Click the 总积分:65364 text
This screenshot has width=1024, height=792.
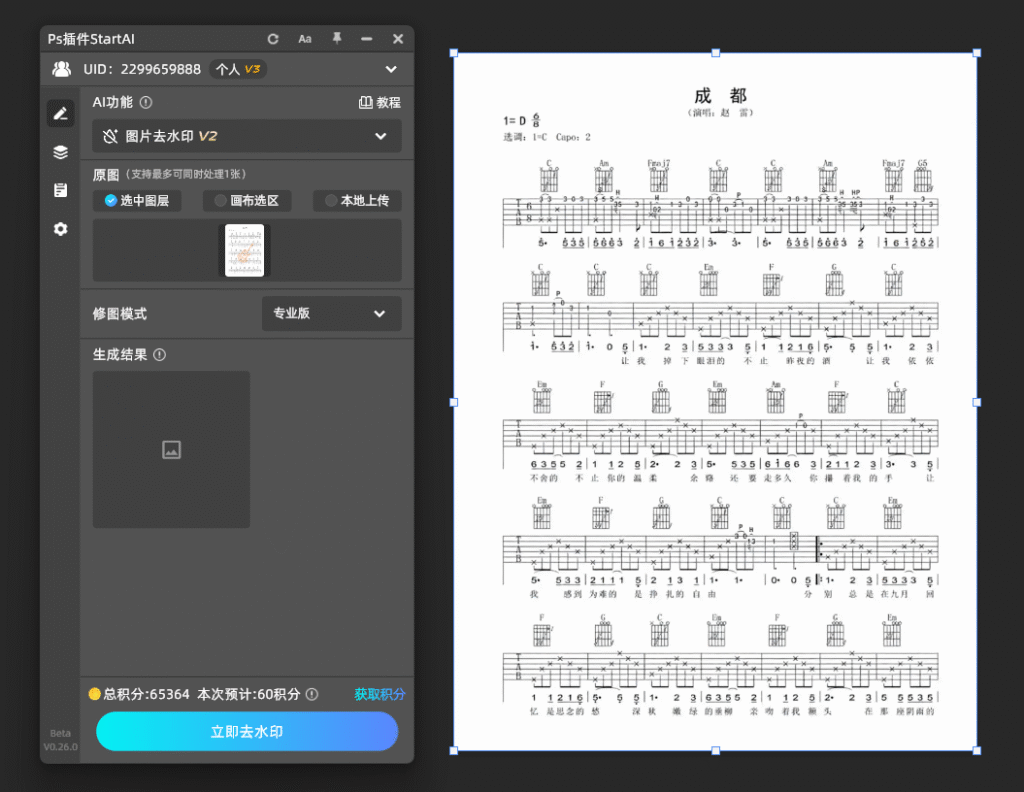coord(146,694)
